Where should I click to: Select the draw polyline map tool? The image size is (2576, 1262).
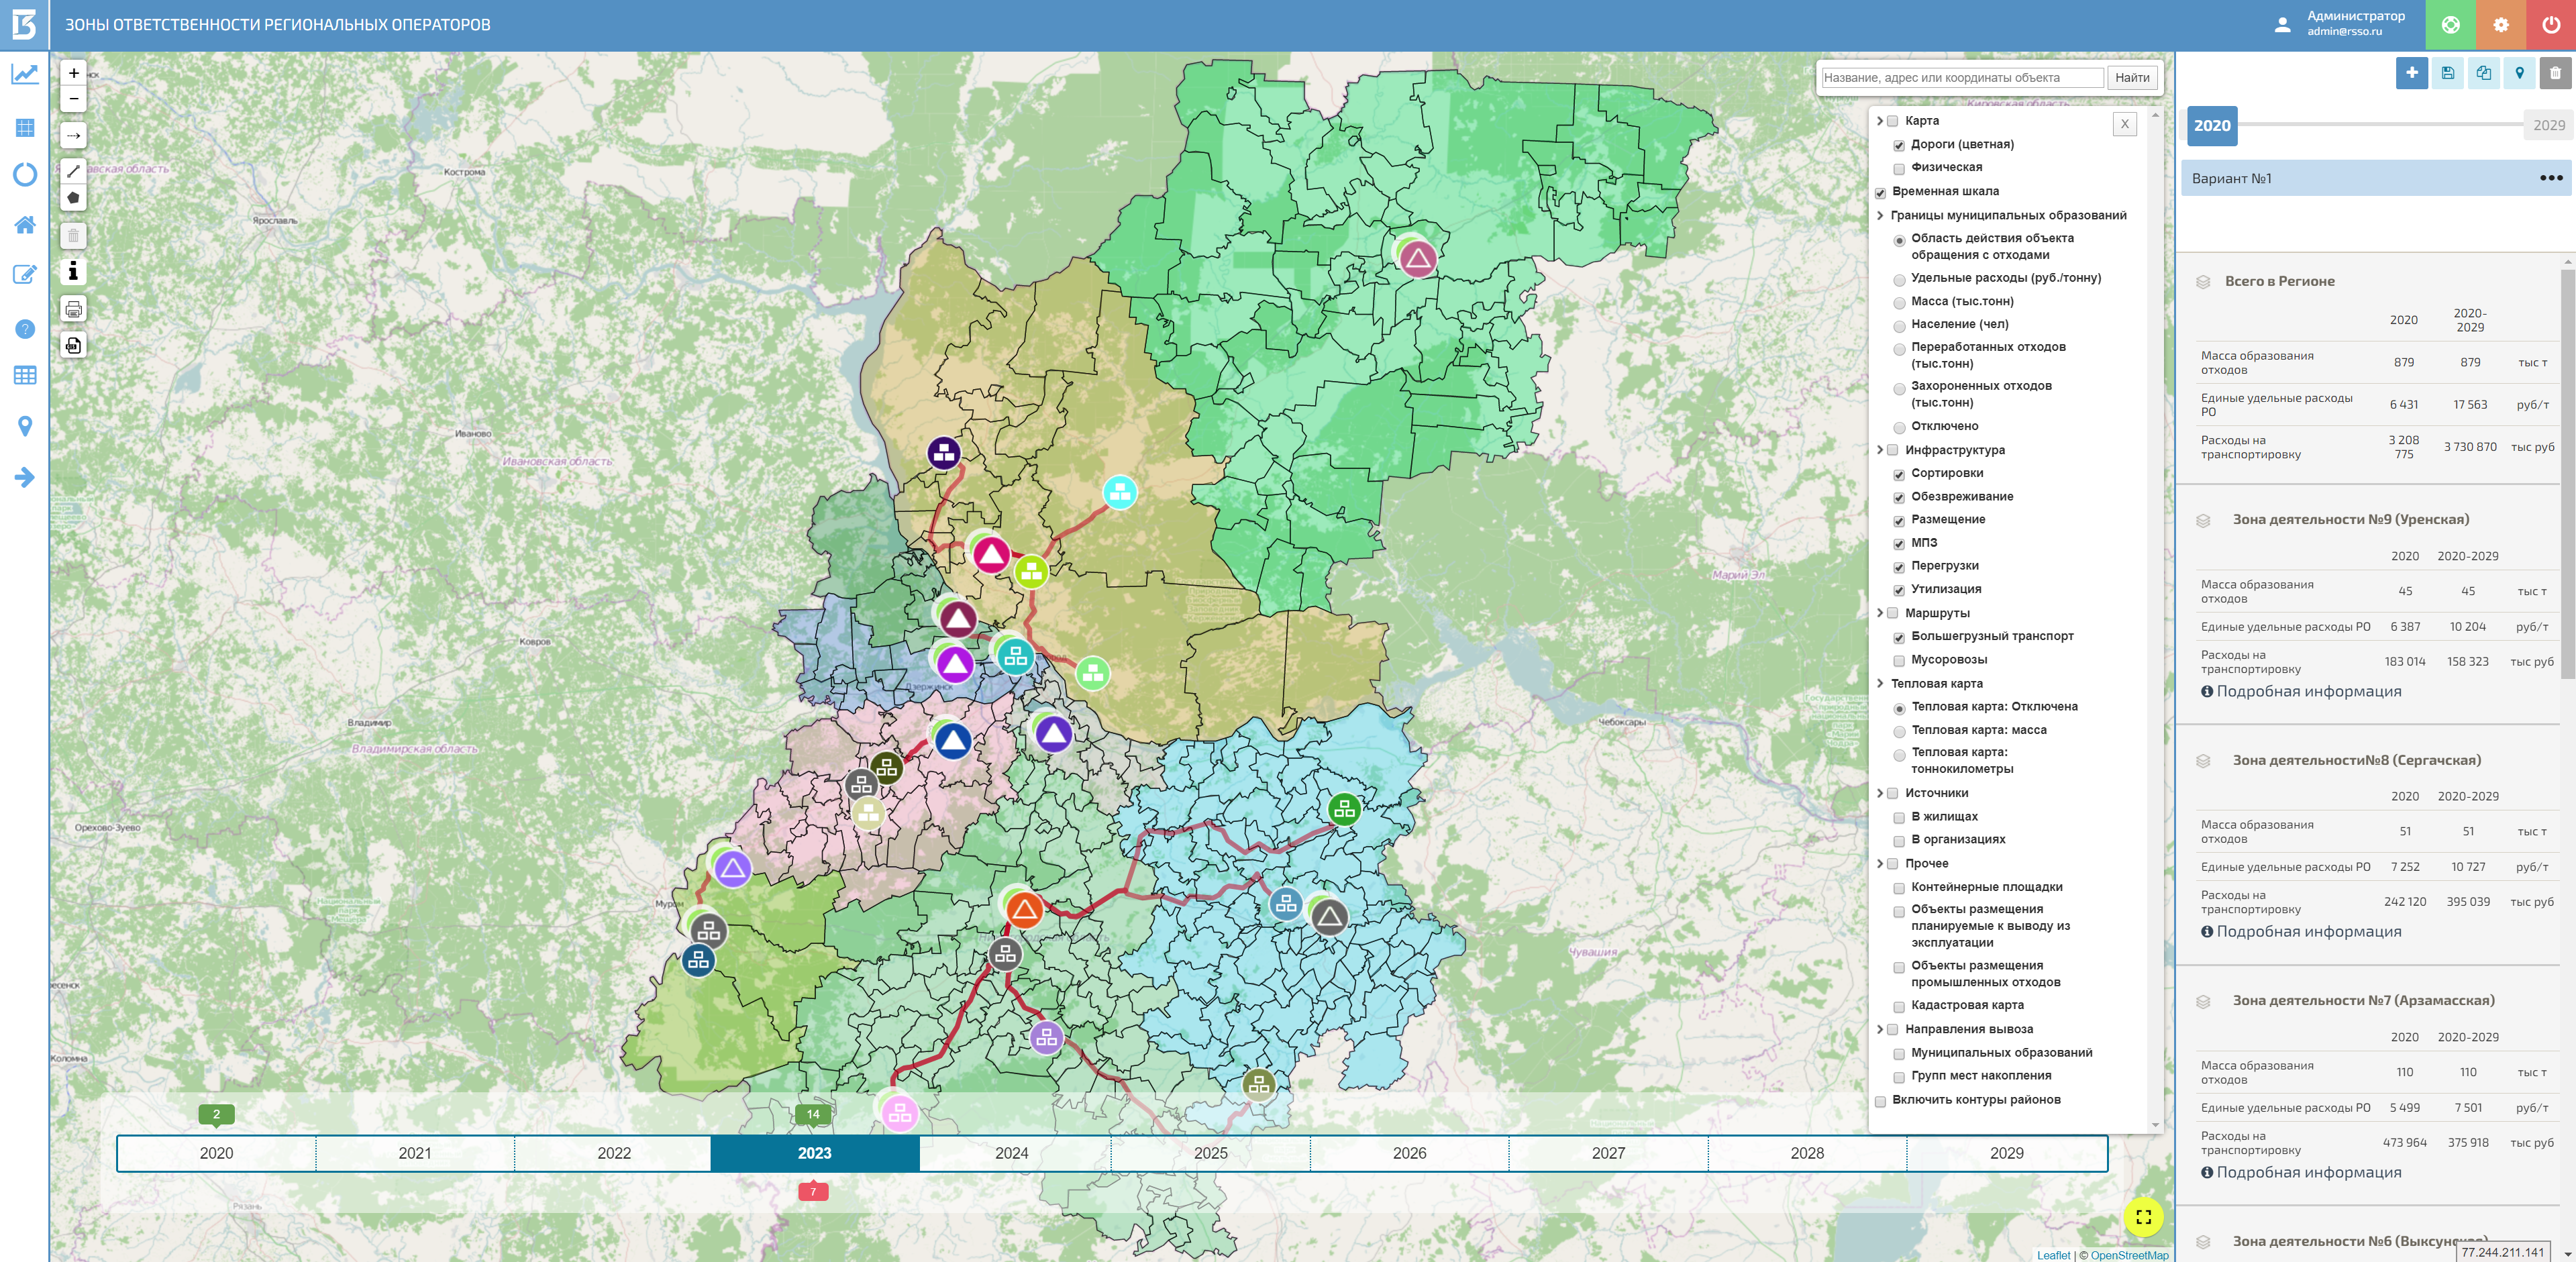coord(73,171)
